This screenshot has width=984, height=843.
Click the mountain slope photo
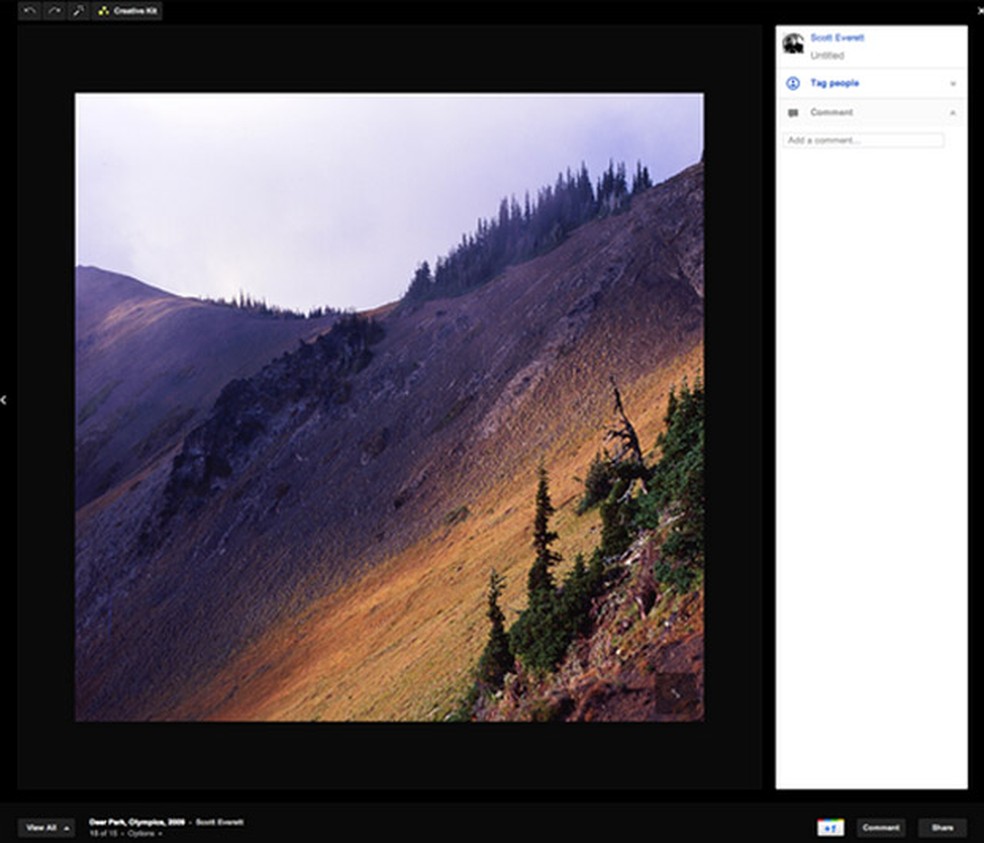(x=389, y=407)
